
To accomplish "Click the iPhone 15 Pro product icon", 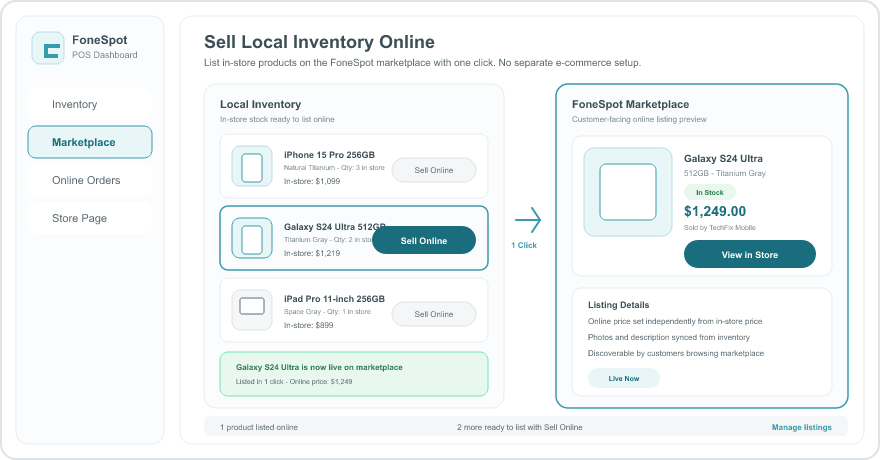I will pyautogui.click(x=252, y=167).
